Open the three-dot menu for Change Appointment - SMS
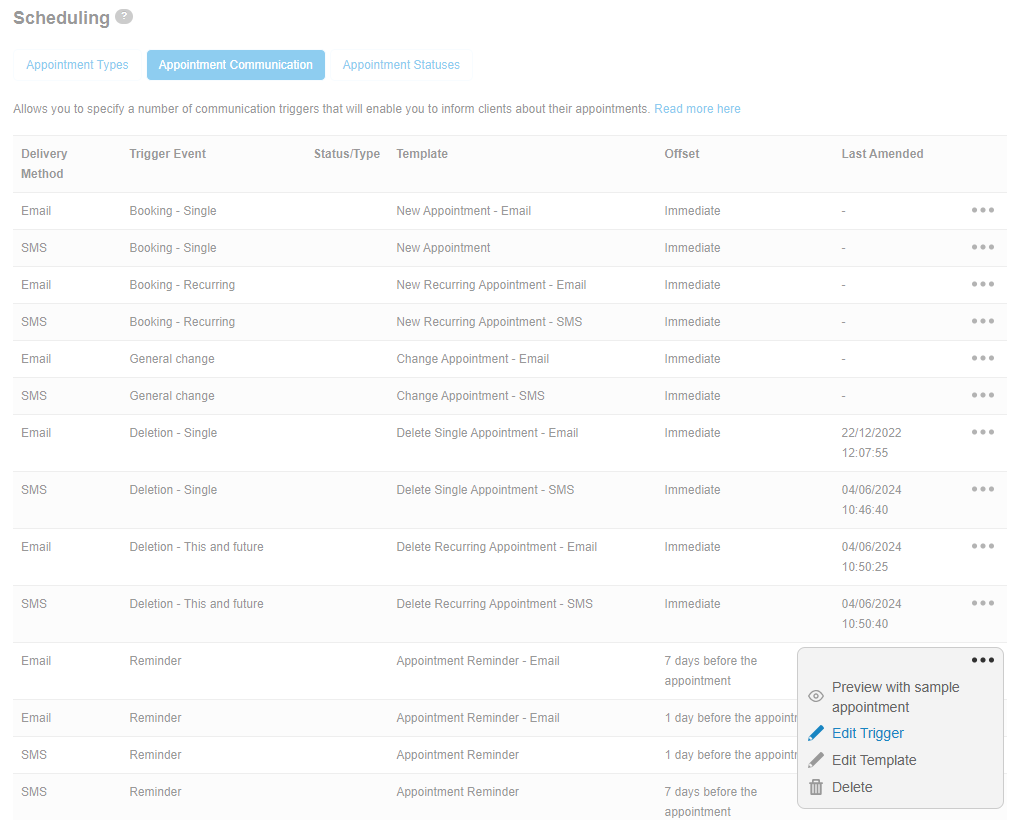 983,395
